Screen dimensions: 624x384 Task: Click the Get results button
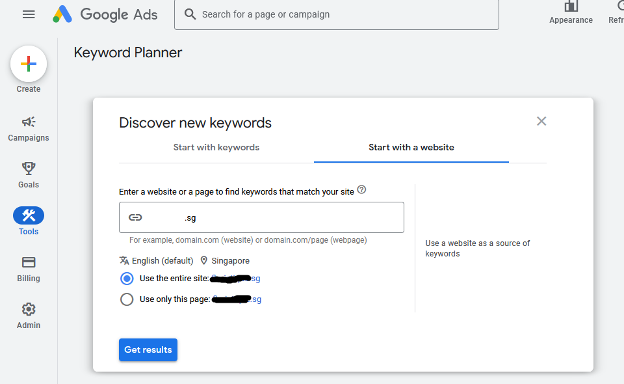click(148, 350)
